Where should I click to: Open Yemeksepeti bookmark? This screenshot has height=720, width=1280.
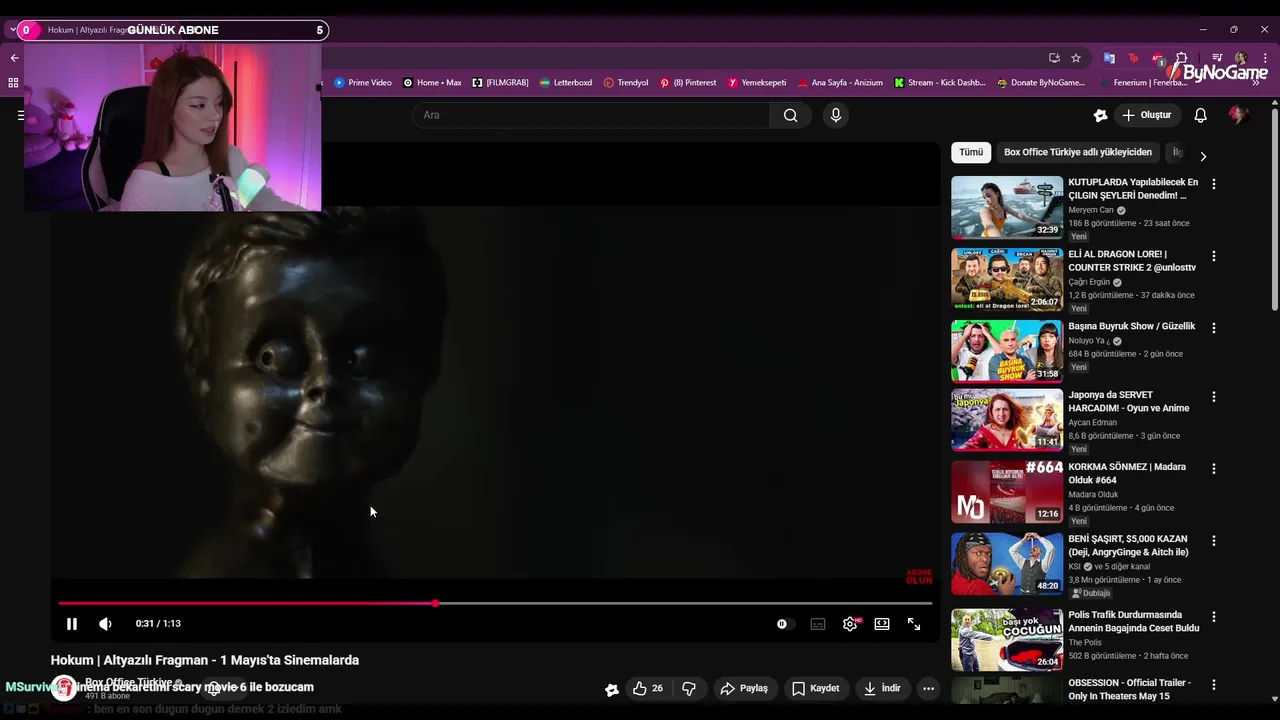757,83
